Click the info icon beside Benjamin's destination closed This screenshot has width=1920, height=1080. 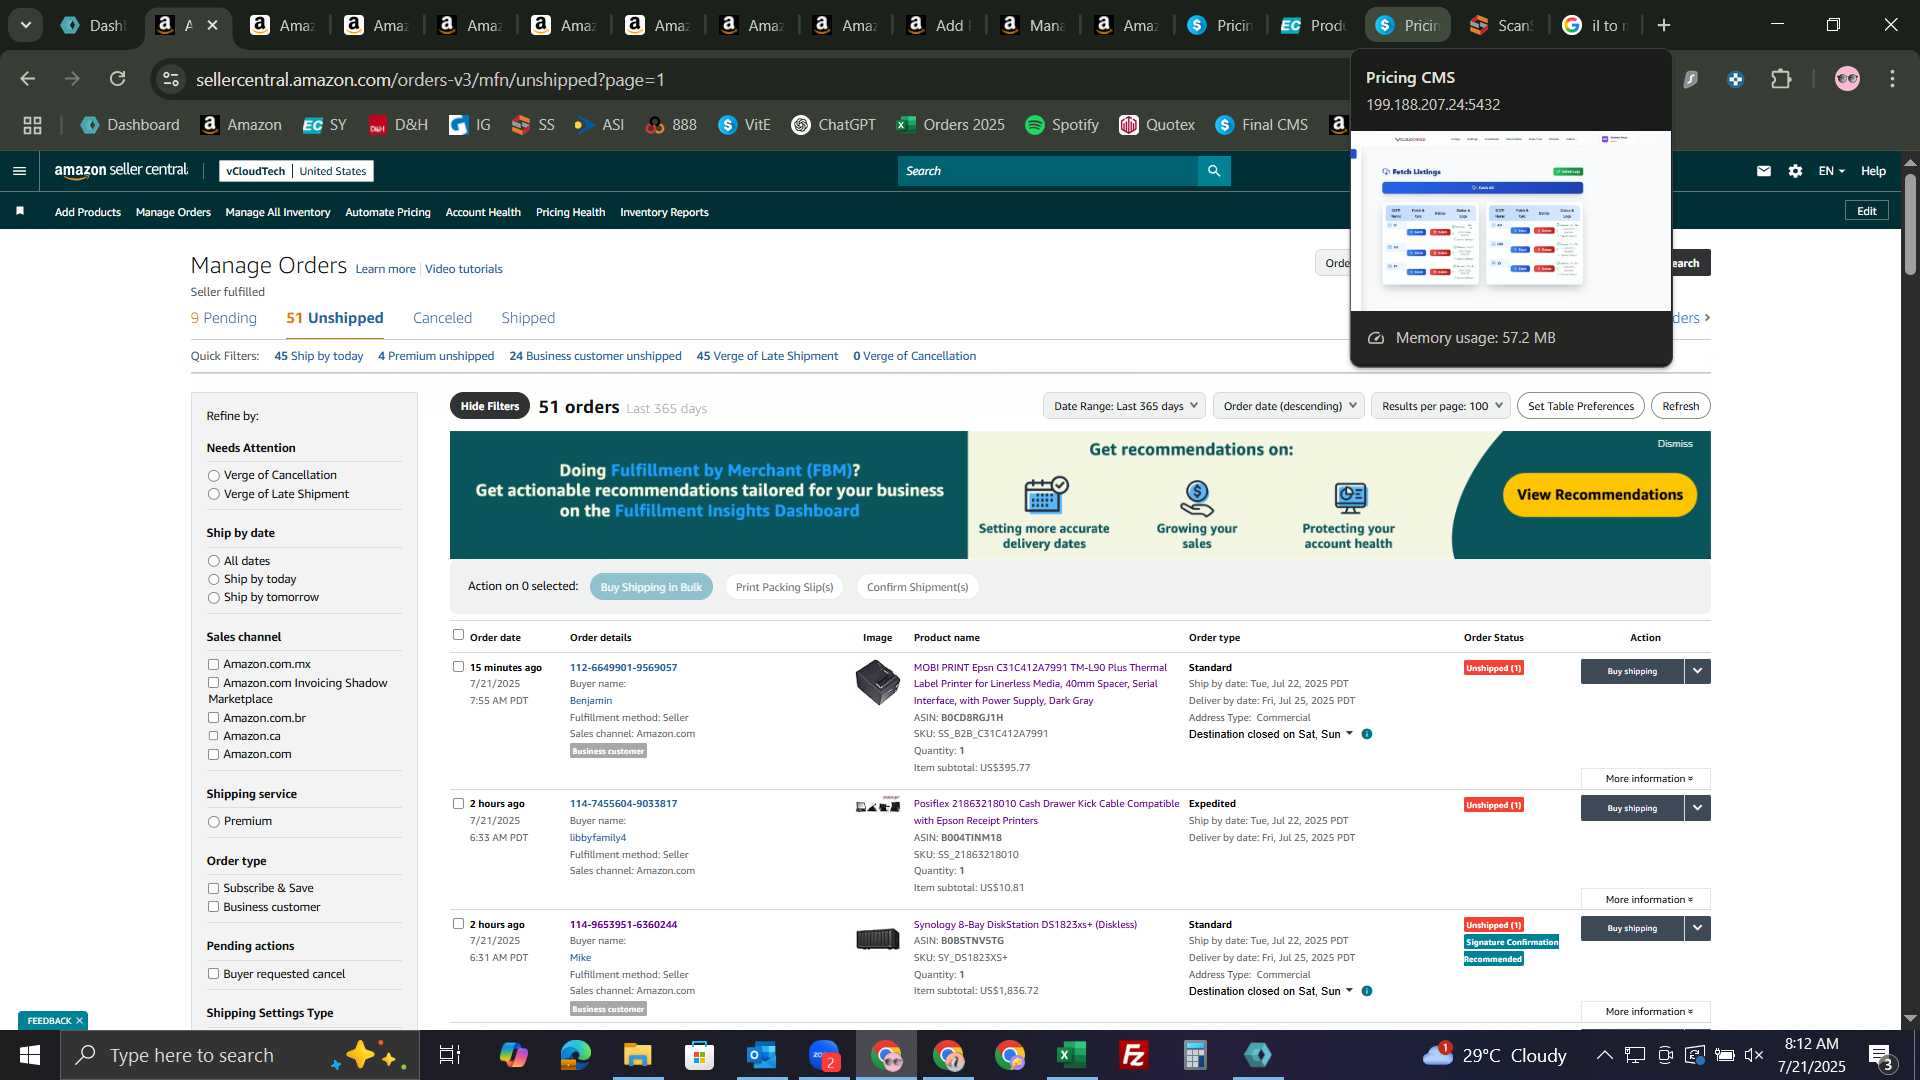pyautogui.click(x=1367, y=734)
